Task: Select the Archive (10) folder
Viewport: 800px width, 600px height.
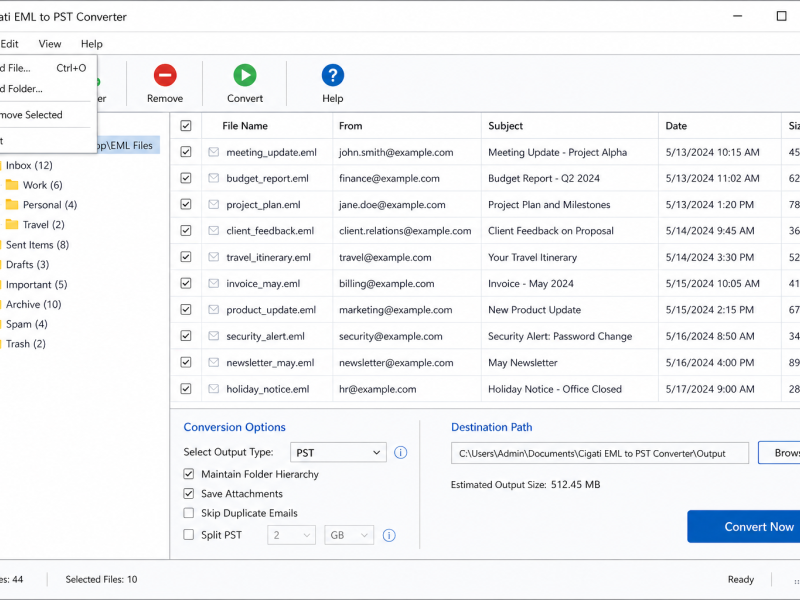Action: [34, 304]
